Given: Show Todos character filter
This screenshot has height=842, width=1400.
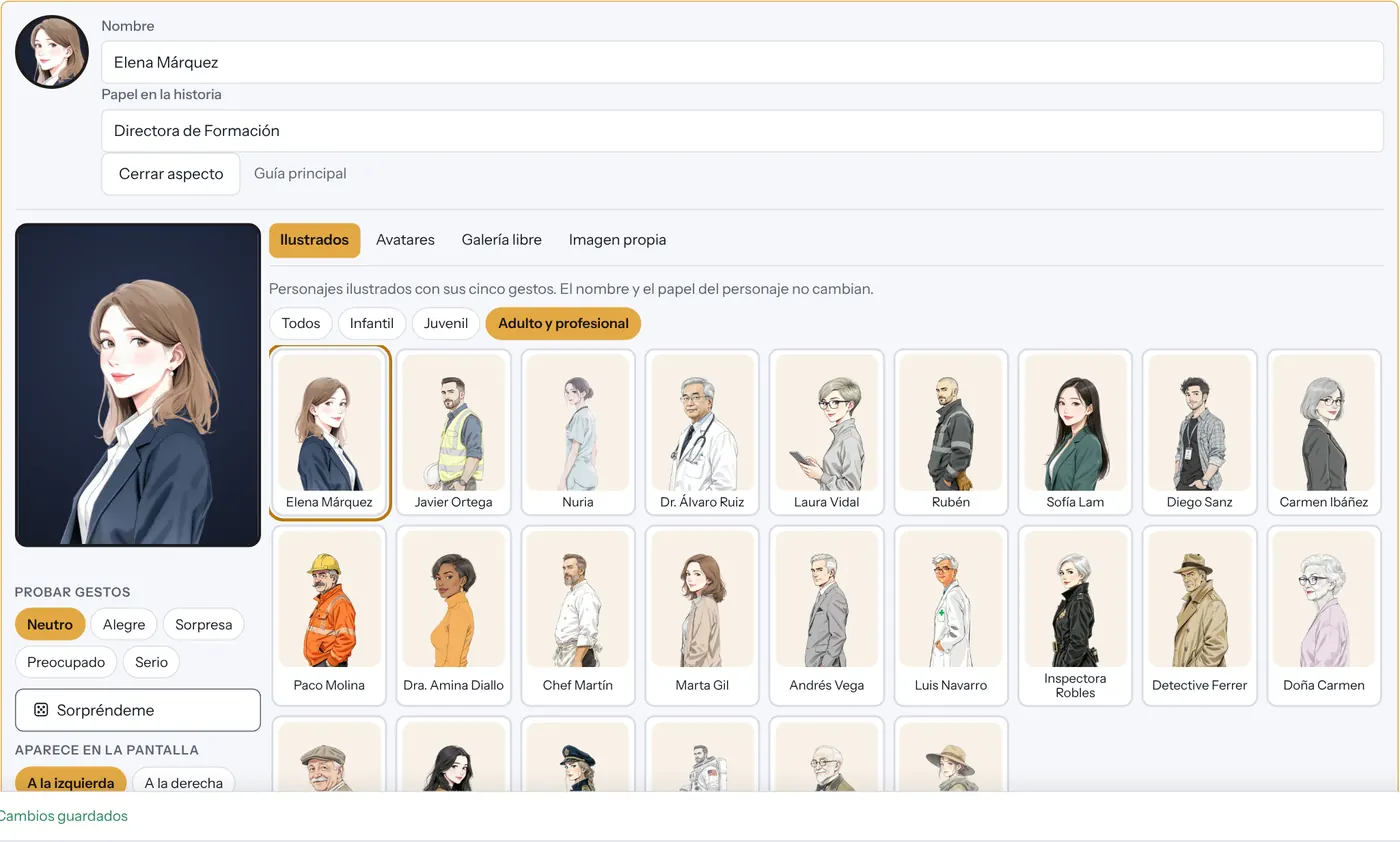Looking at the screenshot, I should tap(301, 323).
